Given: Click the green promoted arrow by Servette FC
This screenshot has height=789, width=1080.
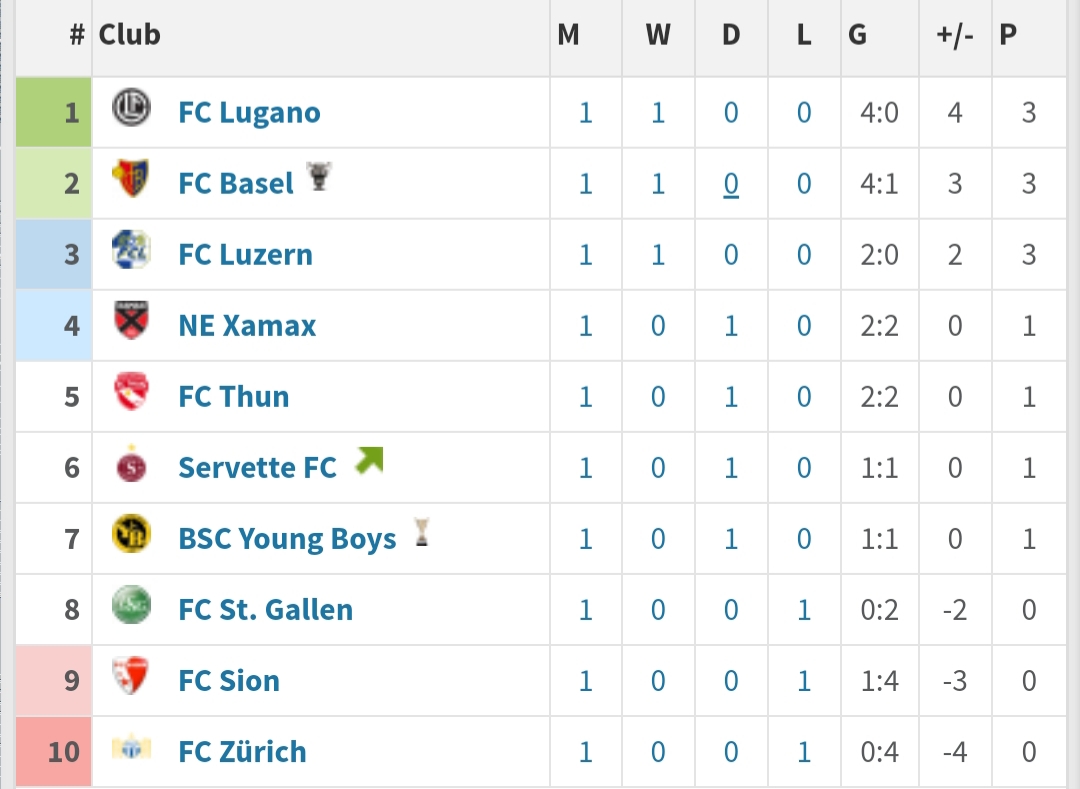Looking at the screenshot, I should coord(369,461).
